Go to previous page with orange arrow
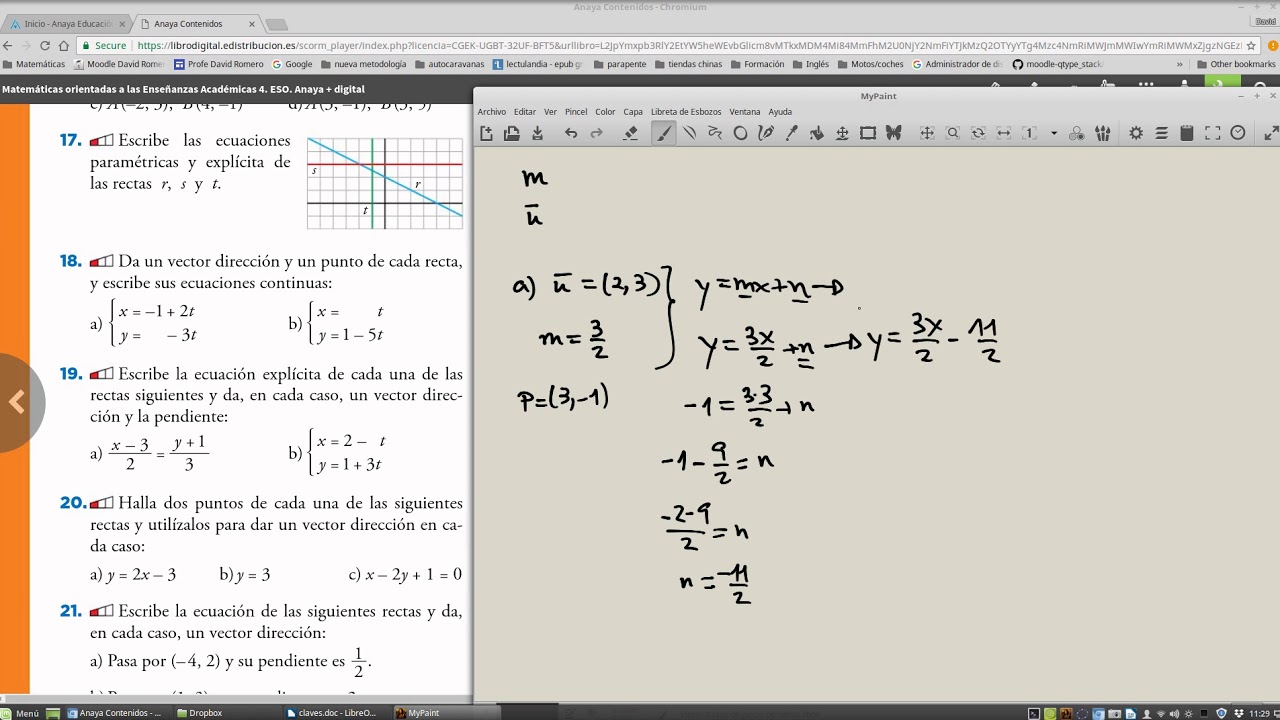Viewport: 1280px width, 720px height. click(x=16, y=402)
